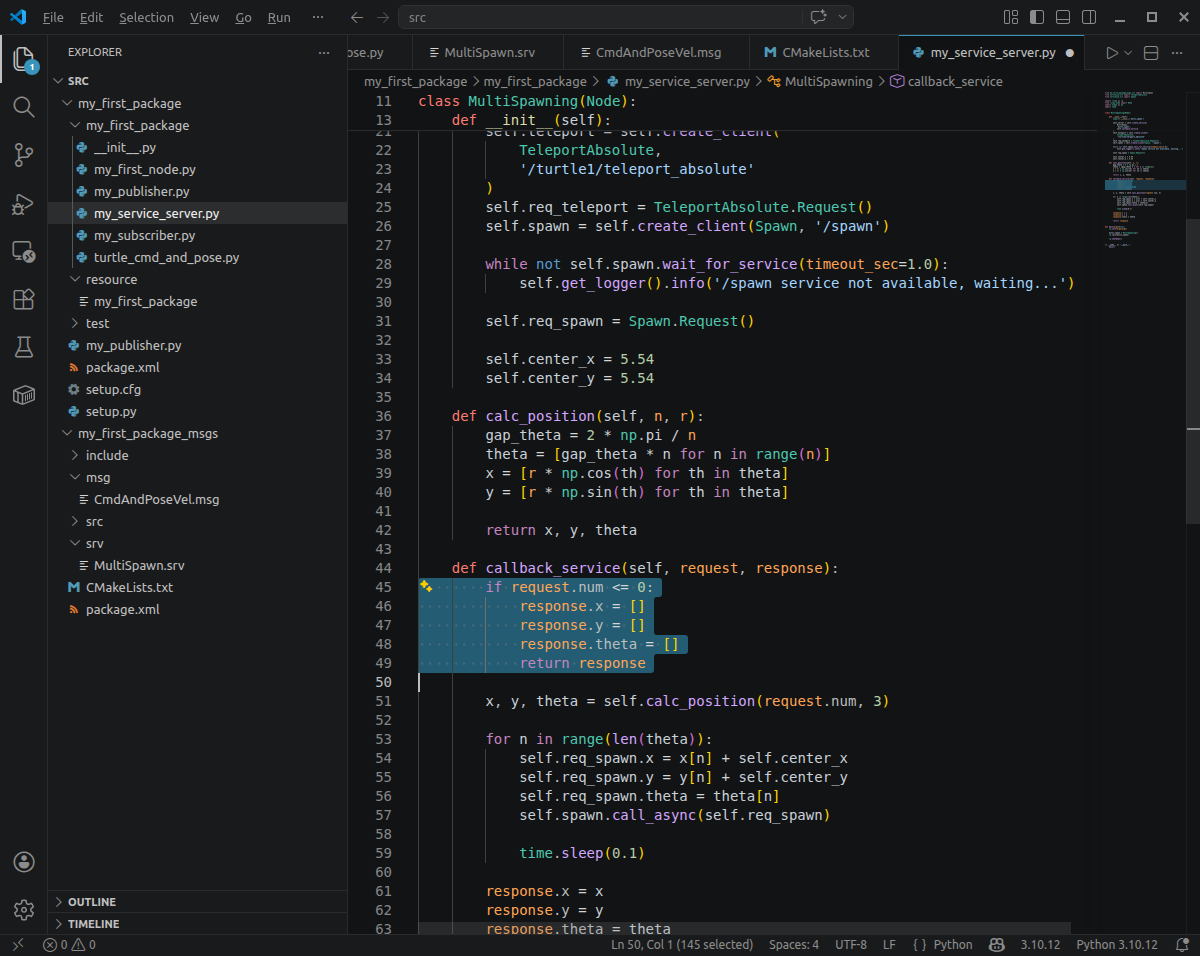Open the Source Control view
Viewport: 1200px width, 956px height.
[x=24, y=155]
